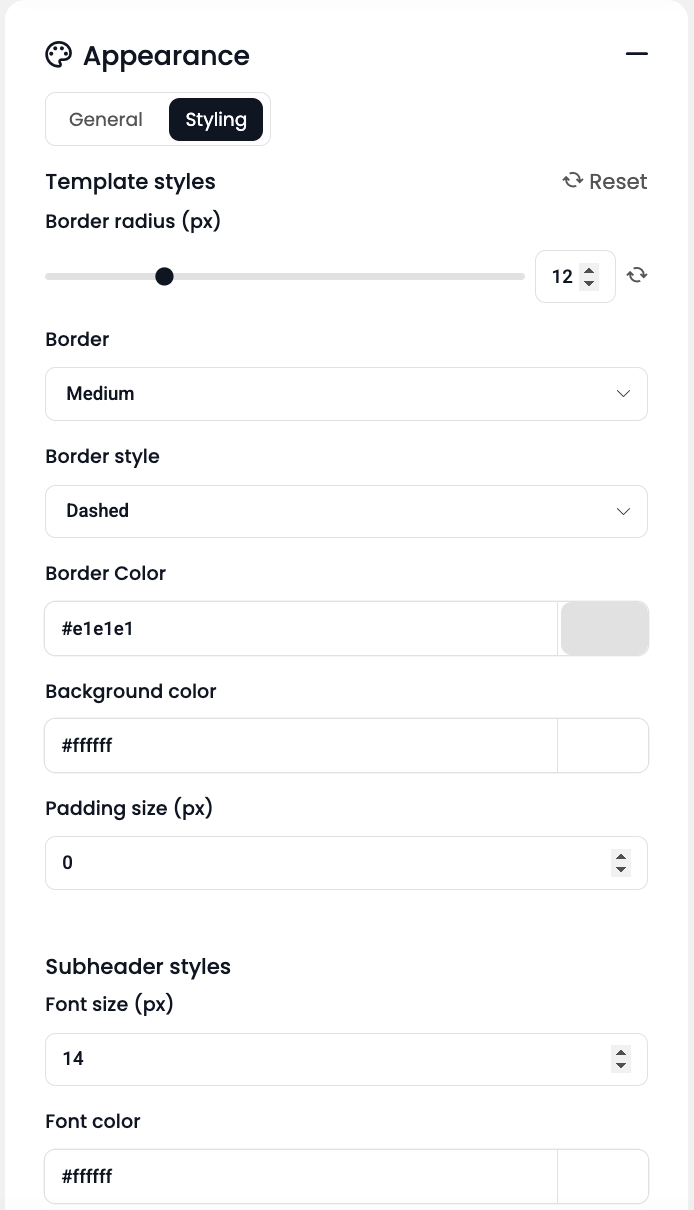Expand the Border style Dashed dropdown
The image size is (694, 1210).
pos(346,511)
